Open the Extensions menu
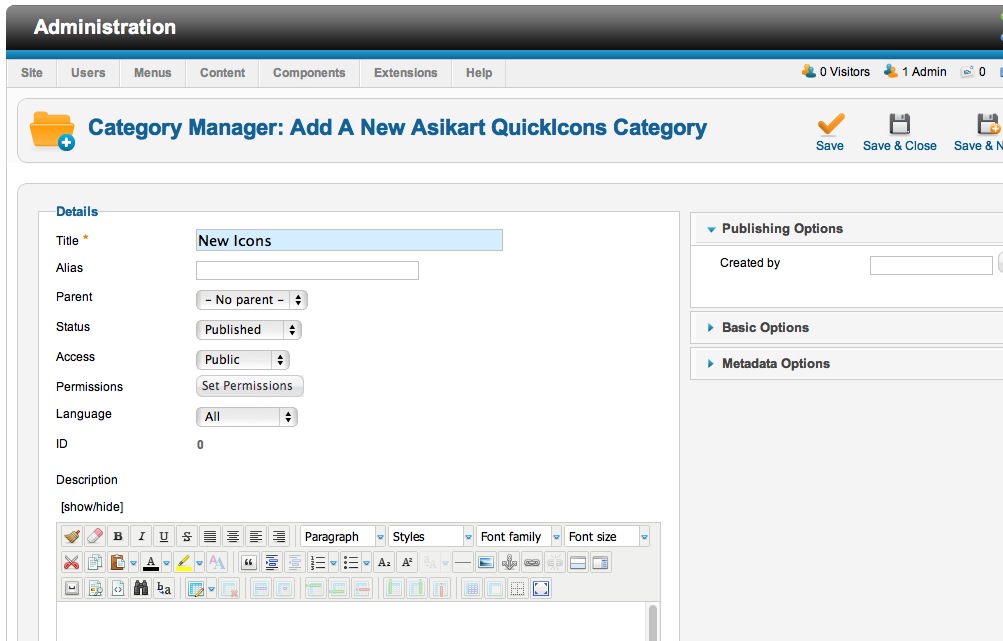 pos(406,73)
